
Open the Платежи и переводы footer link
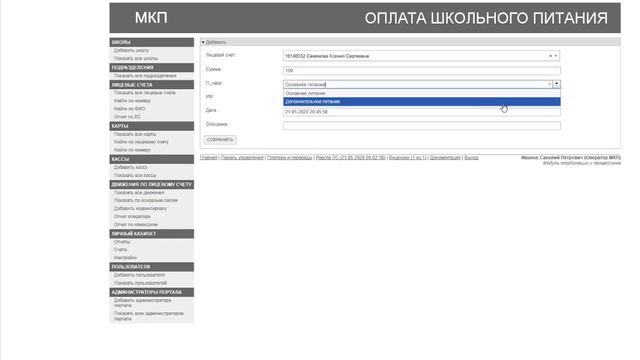(289, 158)
